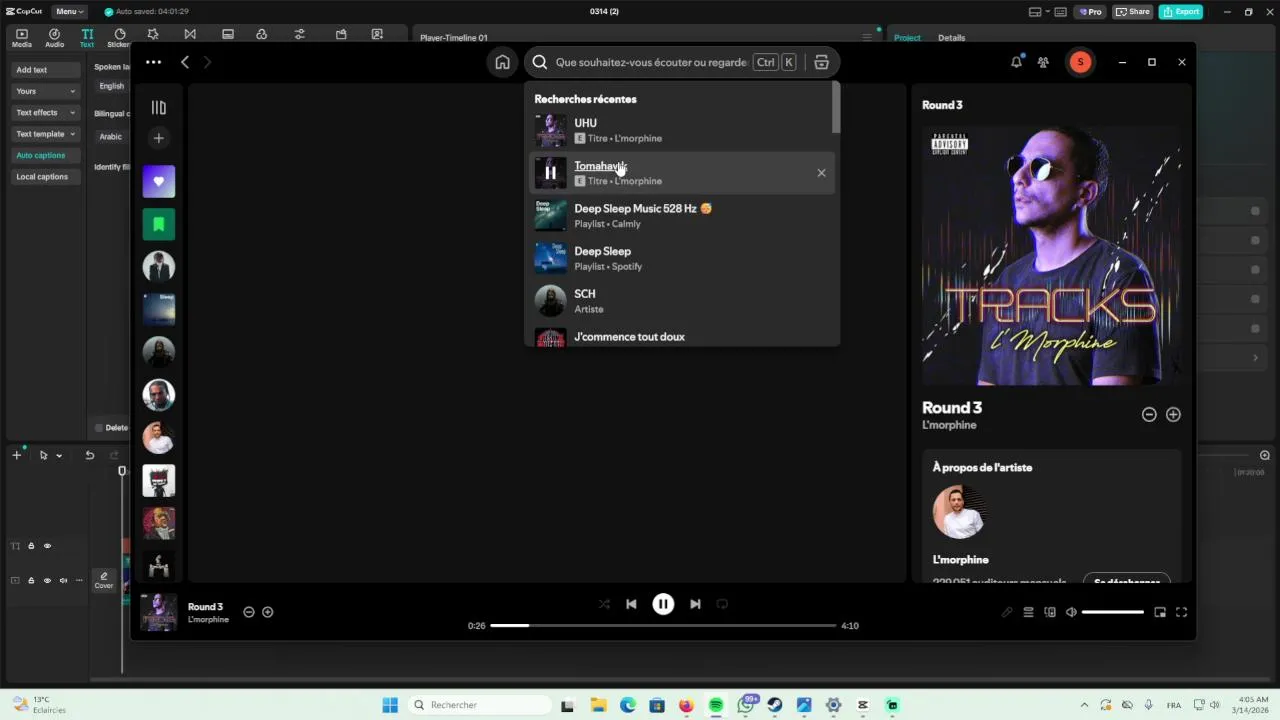This screenshot has width=1280, height=720.
Task: Adjust Spotify volume slider
Action: [1112, 612]
